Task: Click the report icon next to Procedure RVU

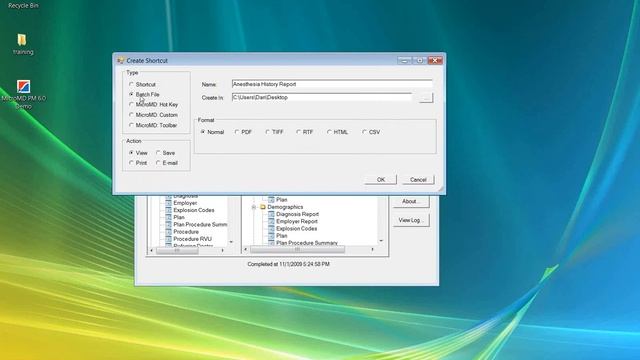Action: point(168,239)
